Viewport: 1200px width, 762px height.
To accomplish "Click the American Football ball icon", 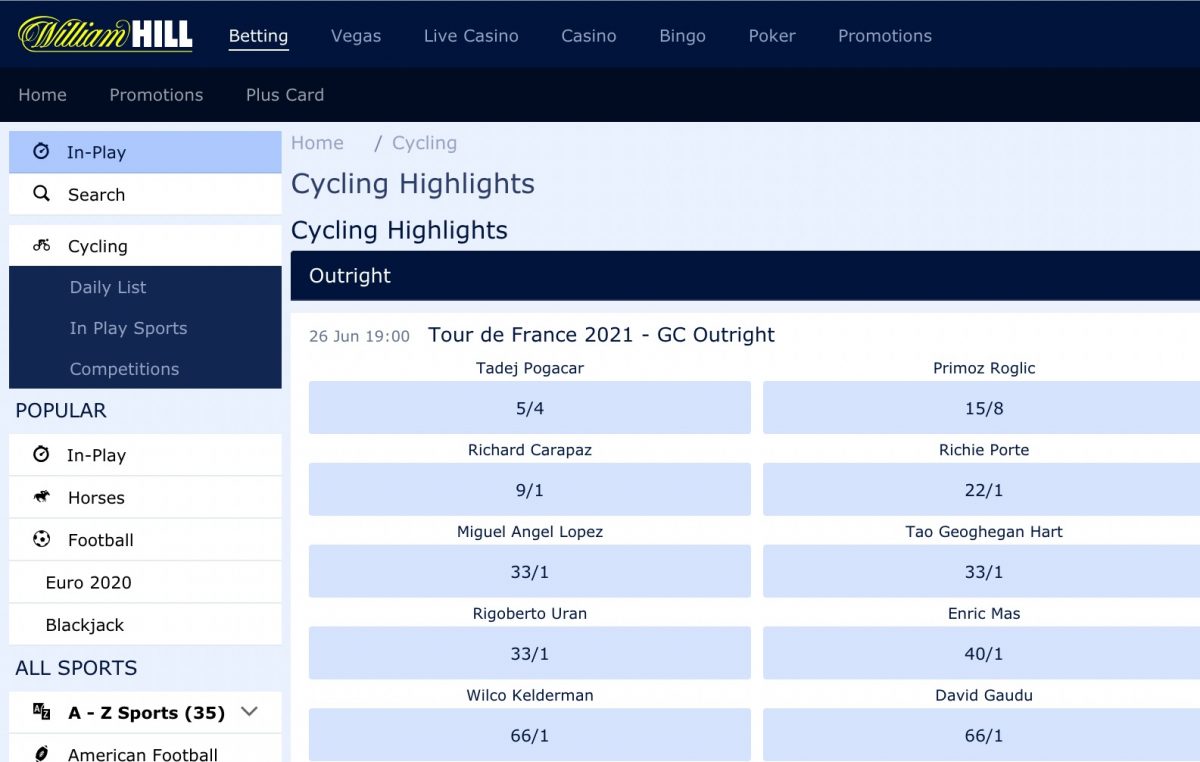I will coord(41,753).
